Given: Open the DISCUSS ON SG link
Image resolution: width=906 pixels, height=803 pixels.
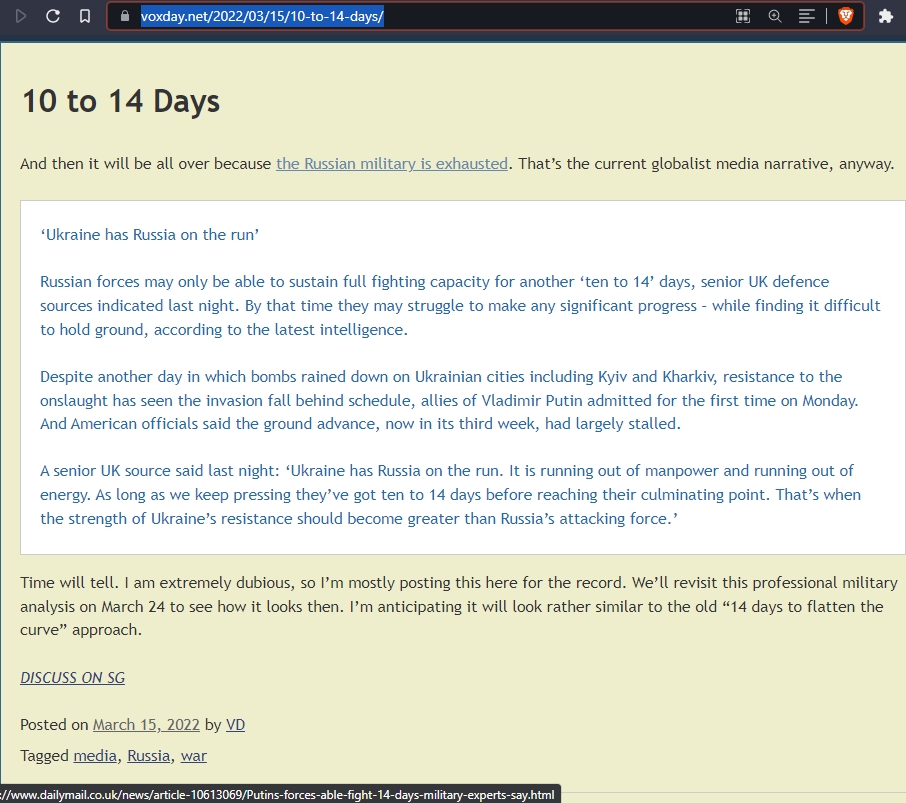Looking at the screenshot, I should point(72,678).
